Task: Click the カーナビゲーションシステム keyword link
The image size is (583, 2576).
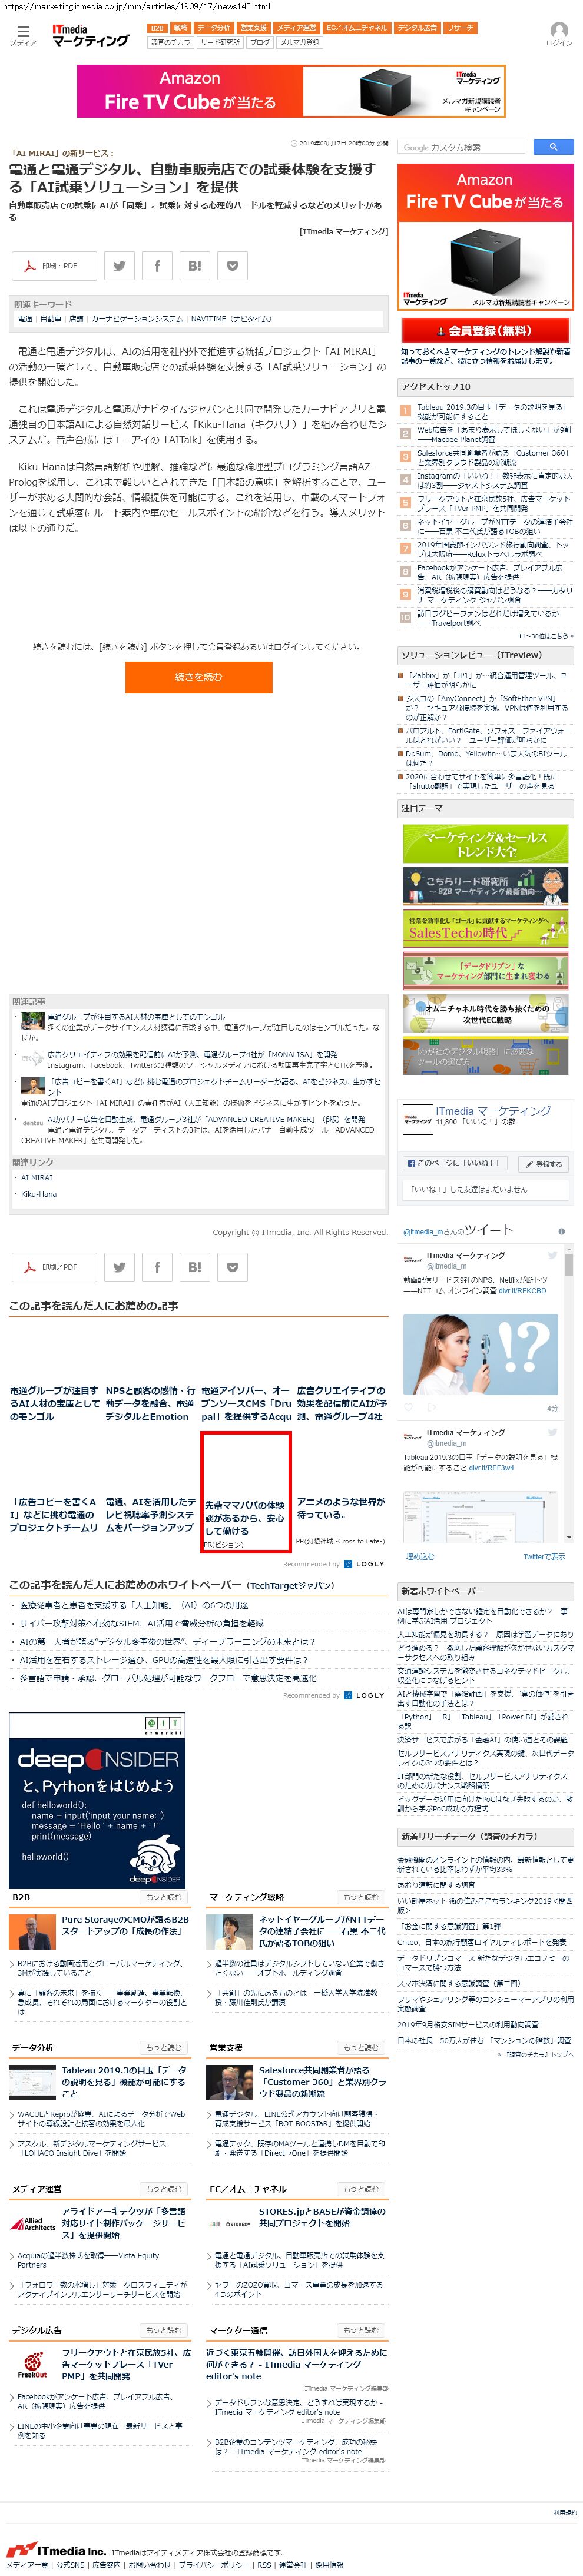Action: pyautogui.click(x=137, y=319)
